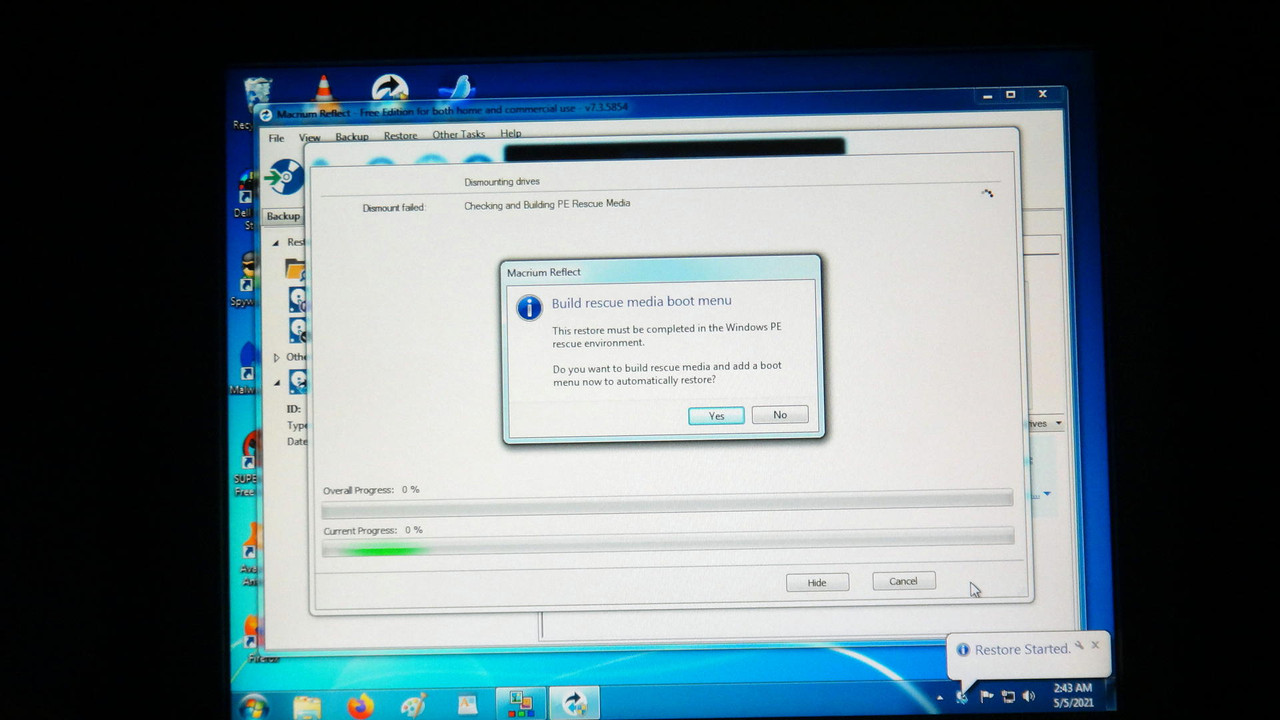Screen dimensions: 1280x720
Task: Open the volume tray icon
Action: tap(1029, 695)
